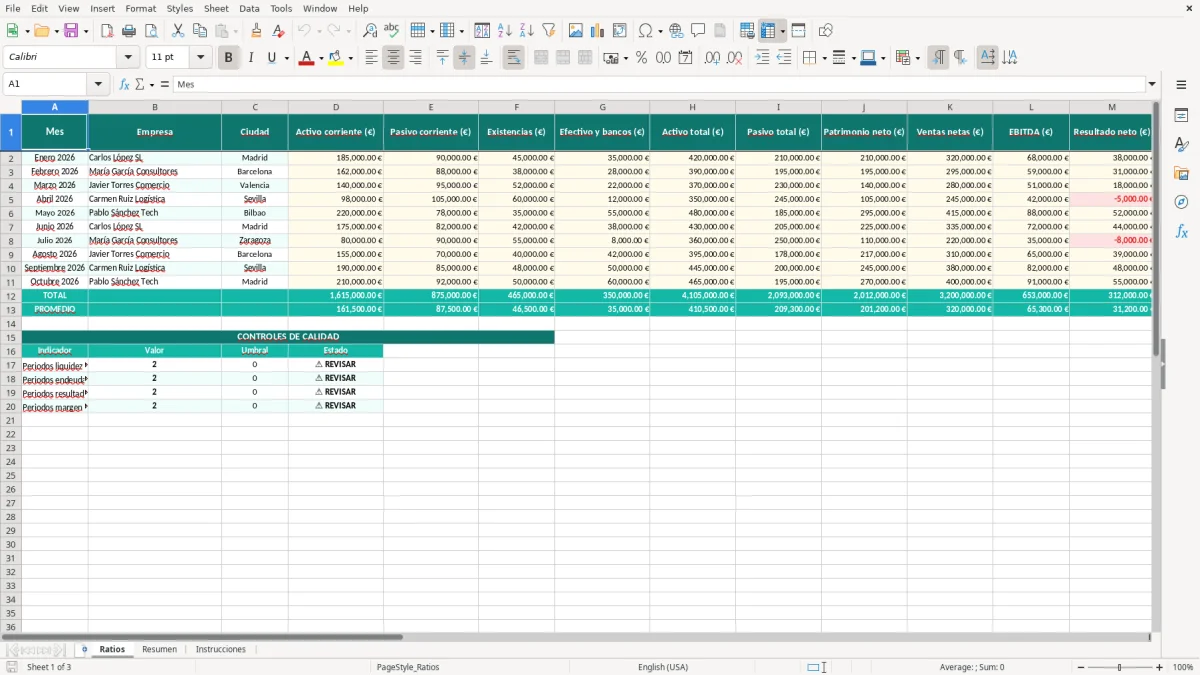Click the Cut scissors icon
The height and width of the screenshot is (675, 1200).
178,31
